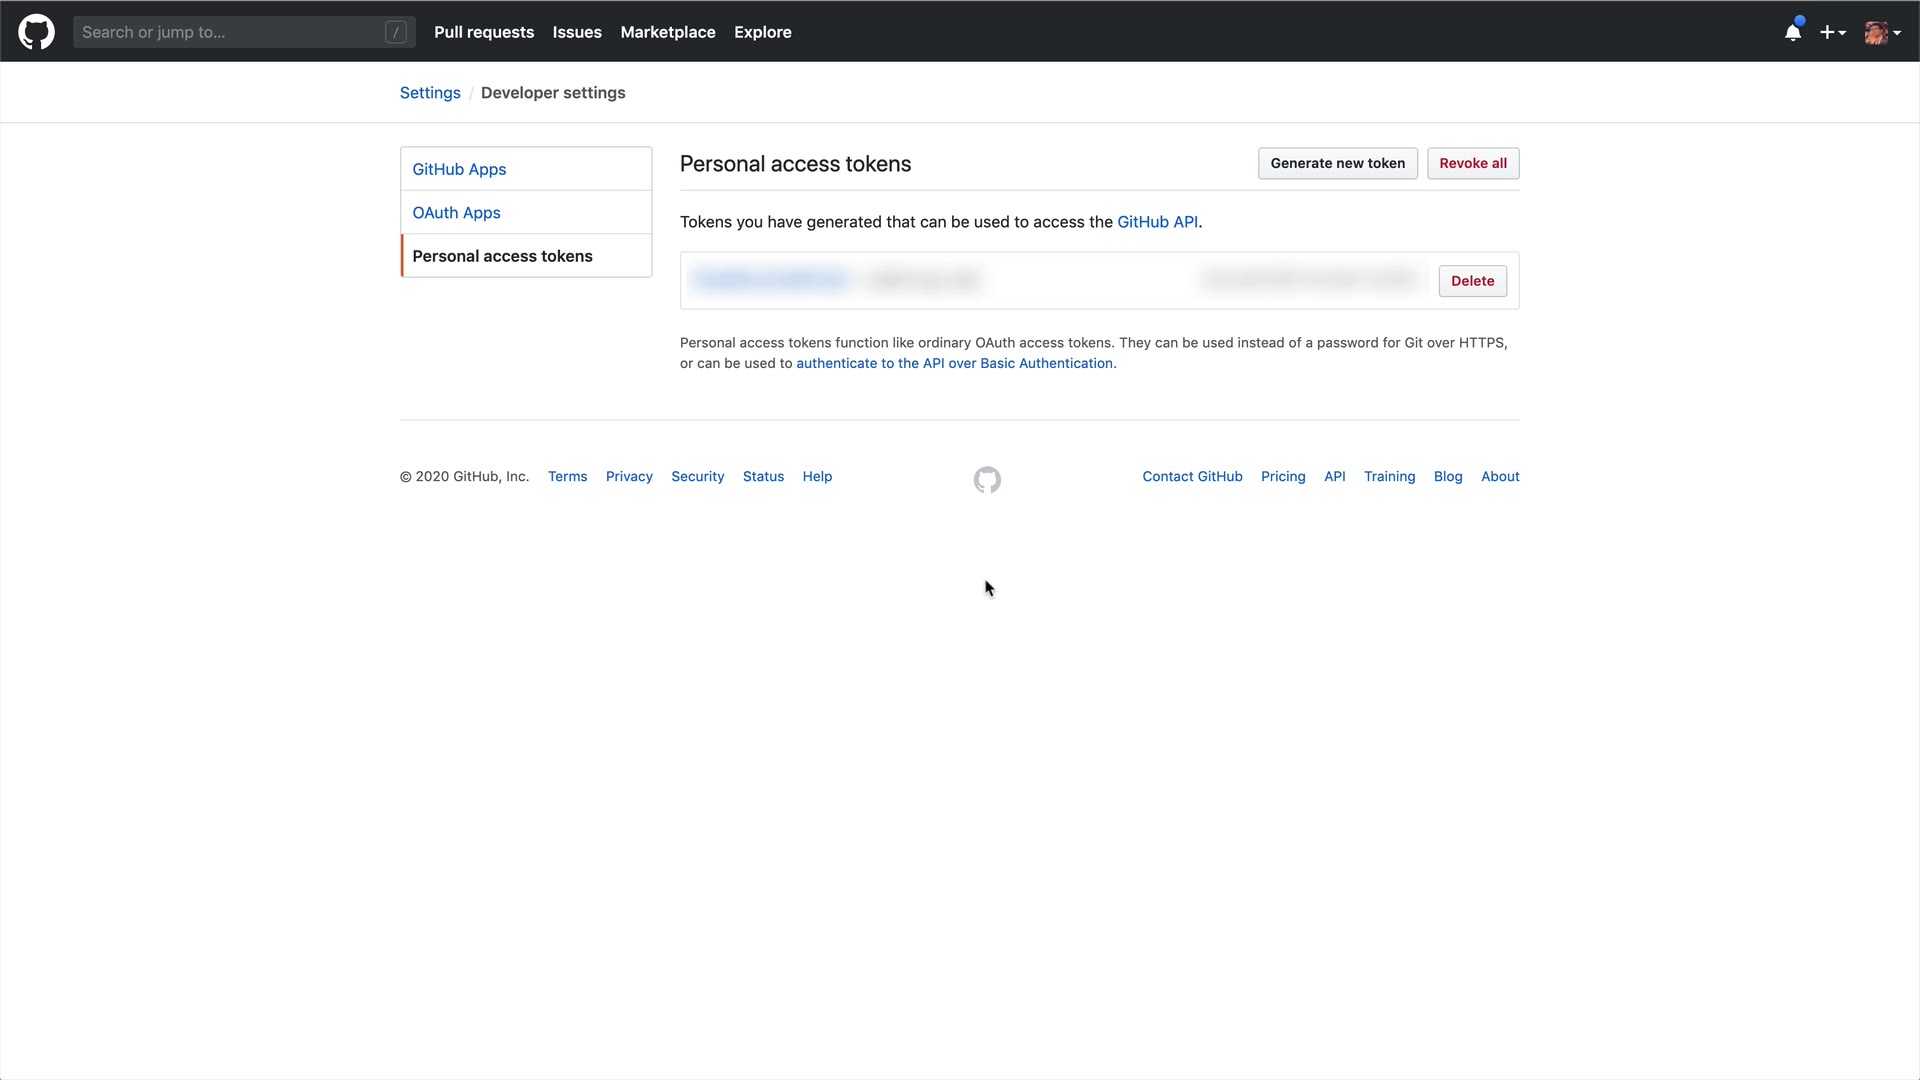This screenshot has height=1080, width=1920.
Task: Open the user avatar profile menu
Action: pyautogui.click(x=1882, y=32)
